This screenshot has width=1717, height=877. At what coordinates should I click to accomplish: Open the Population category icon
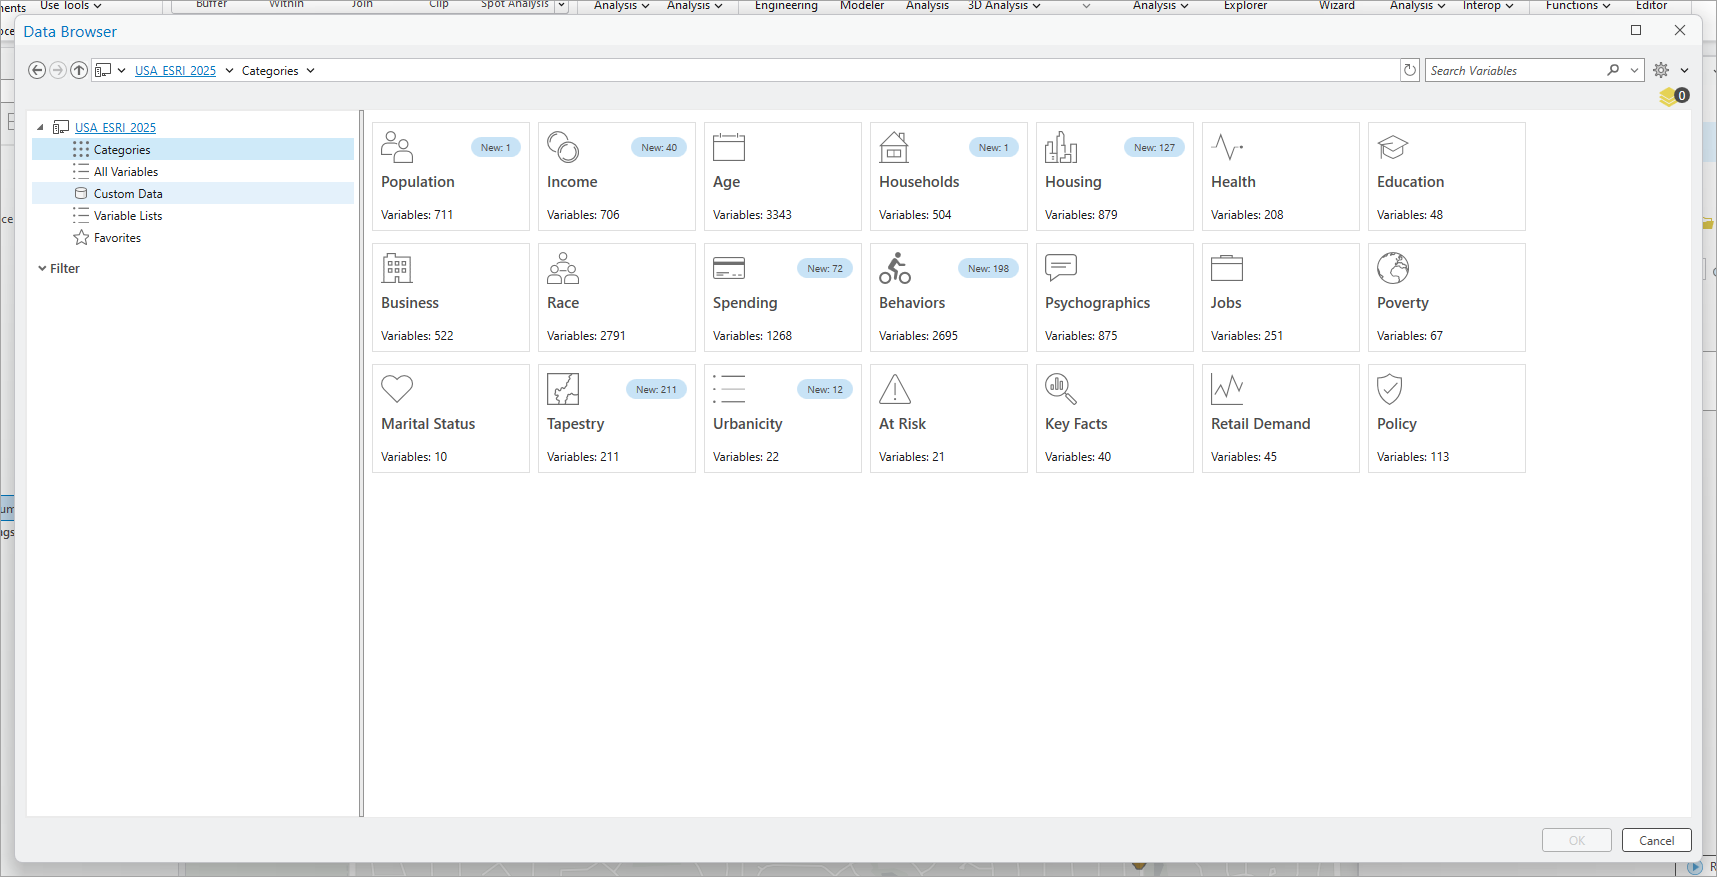397,147
